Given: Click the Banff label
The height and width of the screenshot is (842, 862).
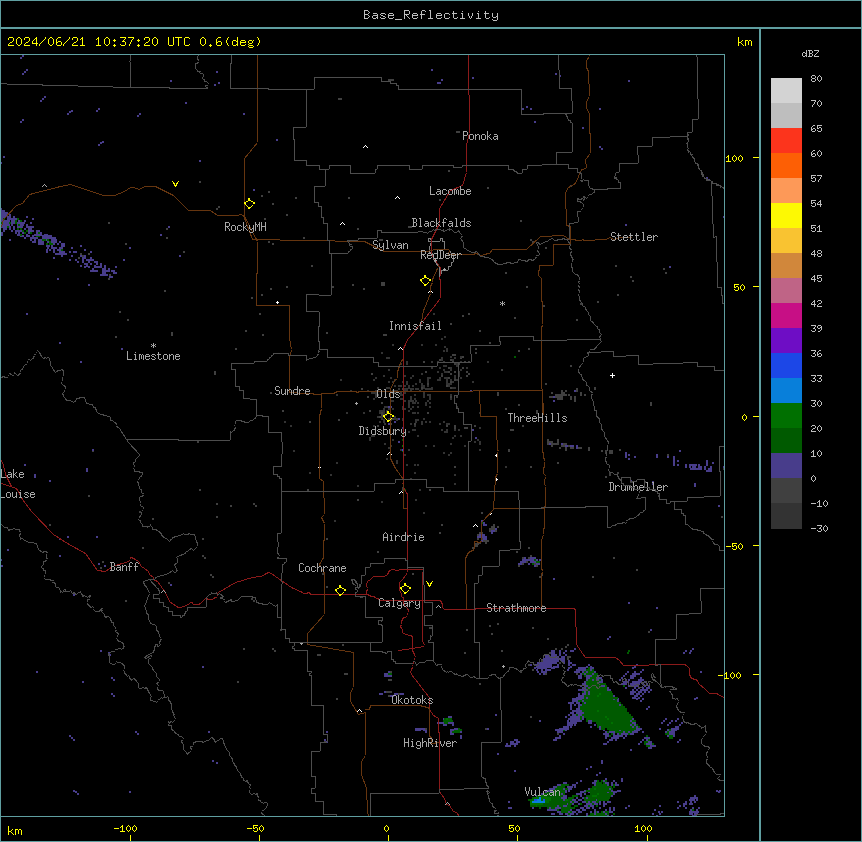Looking at the screenshot, I should (124, 567).
